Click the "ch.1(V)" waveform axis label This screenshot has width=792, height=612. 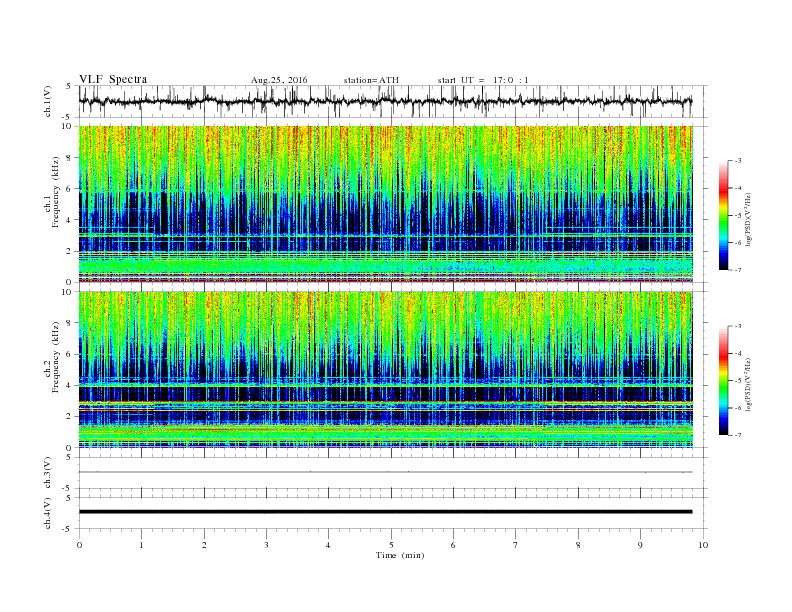48,101
